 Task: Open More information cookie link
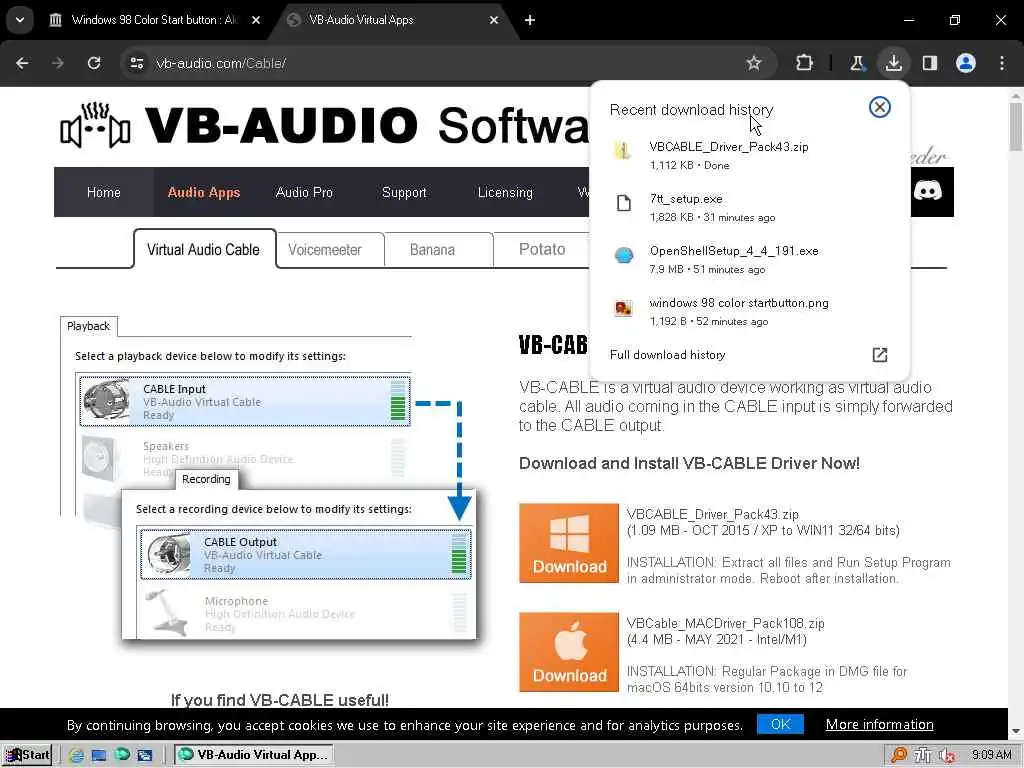pyautogui.click(x=880, y=724)
